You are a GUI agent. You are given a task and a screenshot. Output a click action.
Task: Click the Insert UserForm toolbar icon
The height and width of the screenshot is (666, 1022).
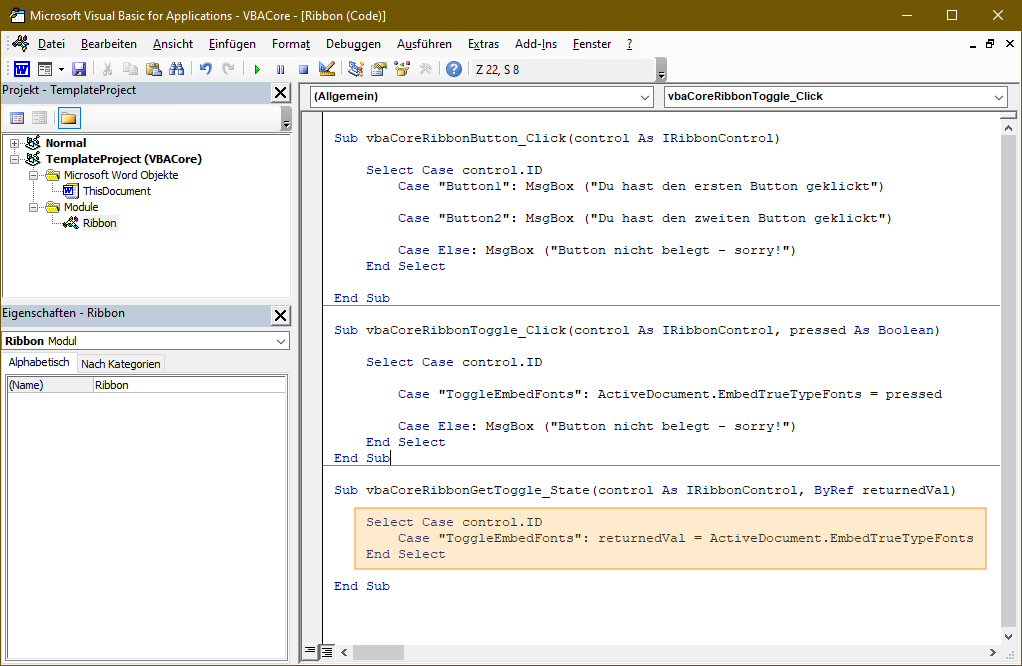point(45,69)
